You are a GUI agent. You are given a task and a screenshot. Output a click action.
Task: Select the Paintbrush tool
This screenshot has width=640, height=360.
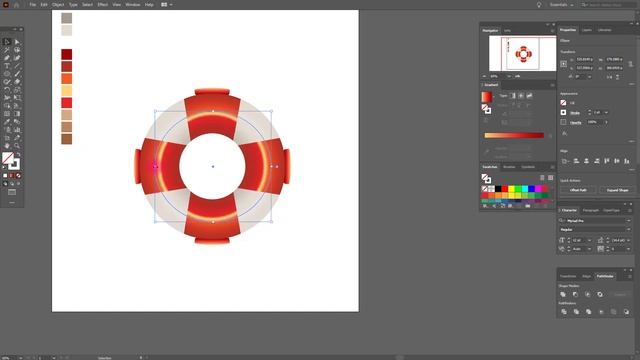(17, 74)
